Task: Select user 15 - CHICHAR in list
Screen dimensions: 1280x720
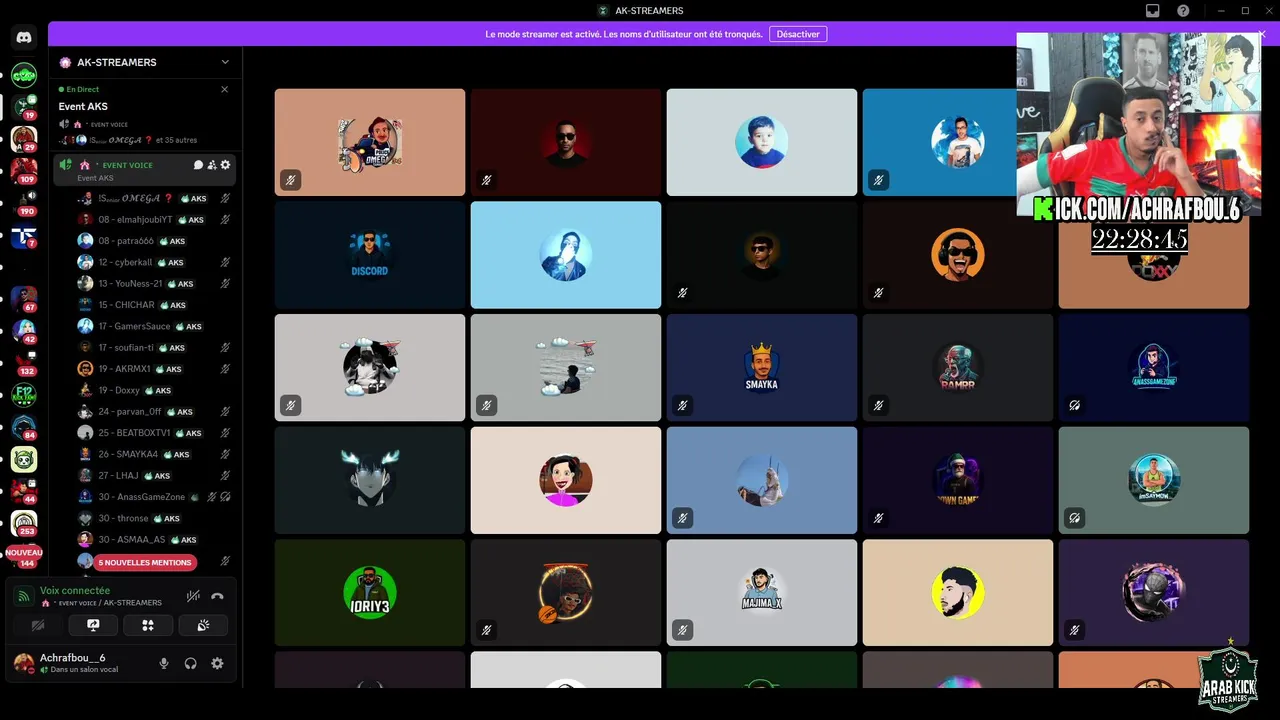Action: (154, 305)
